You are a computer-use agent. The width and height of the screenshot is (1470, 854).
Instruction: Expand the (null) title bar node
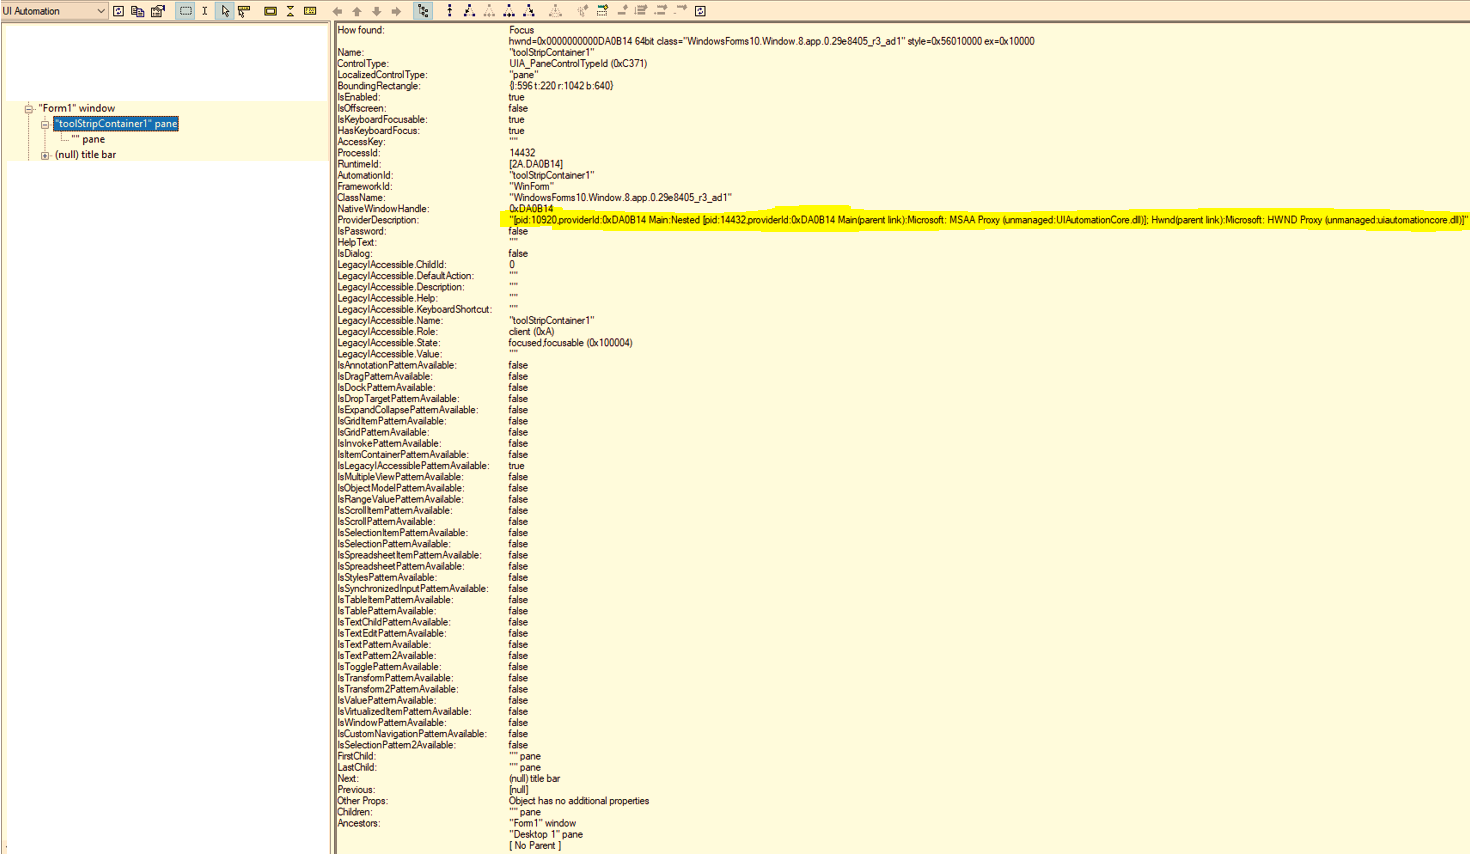click(x=45, y=155)
